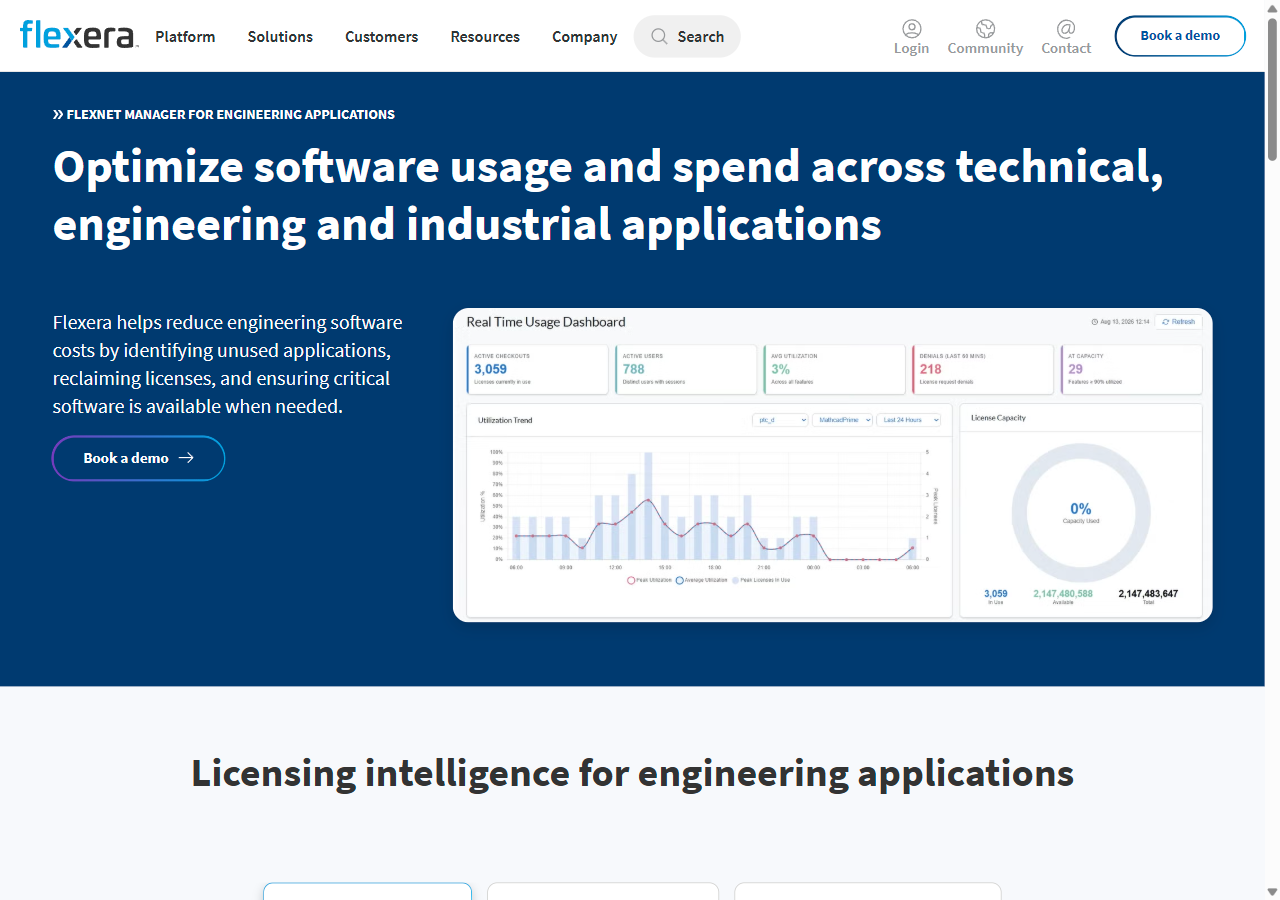Click the 2,147,480,588 Available value
This screenshot has height=900, width=1280.
(1063, 594)
